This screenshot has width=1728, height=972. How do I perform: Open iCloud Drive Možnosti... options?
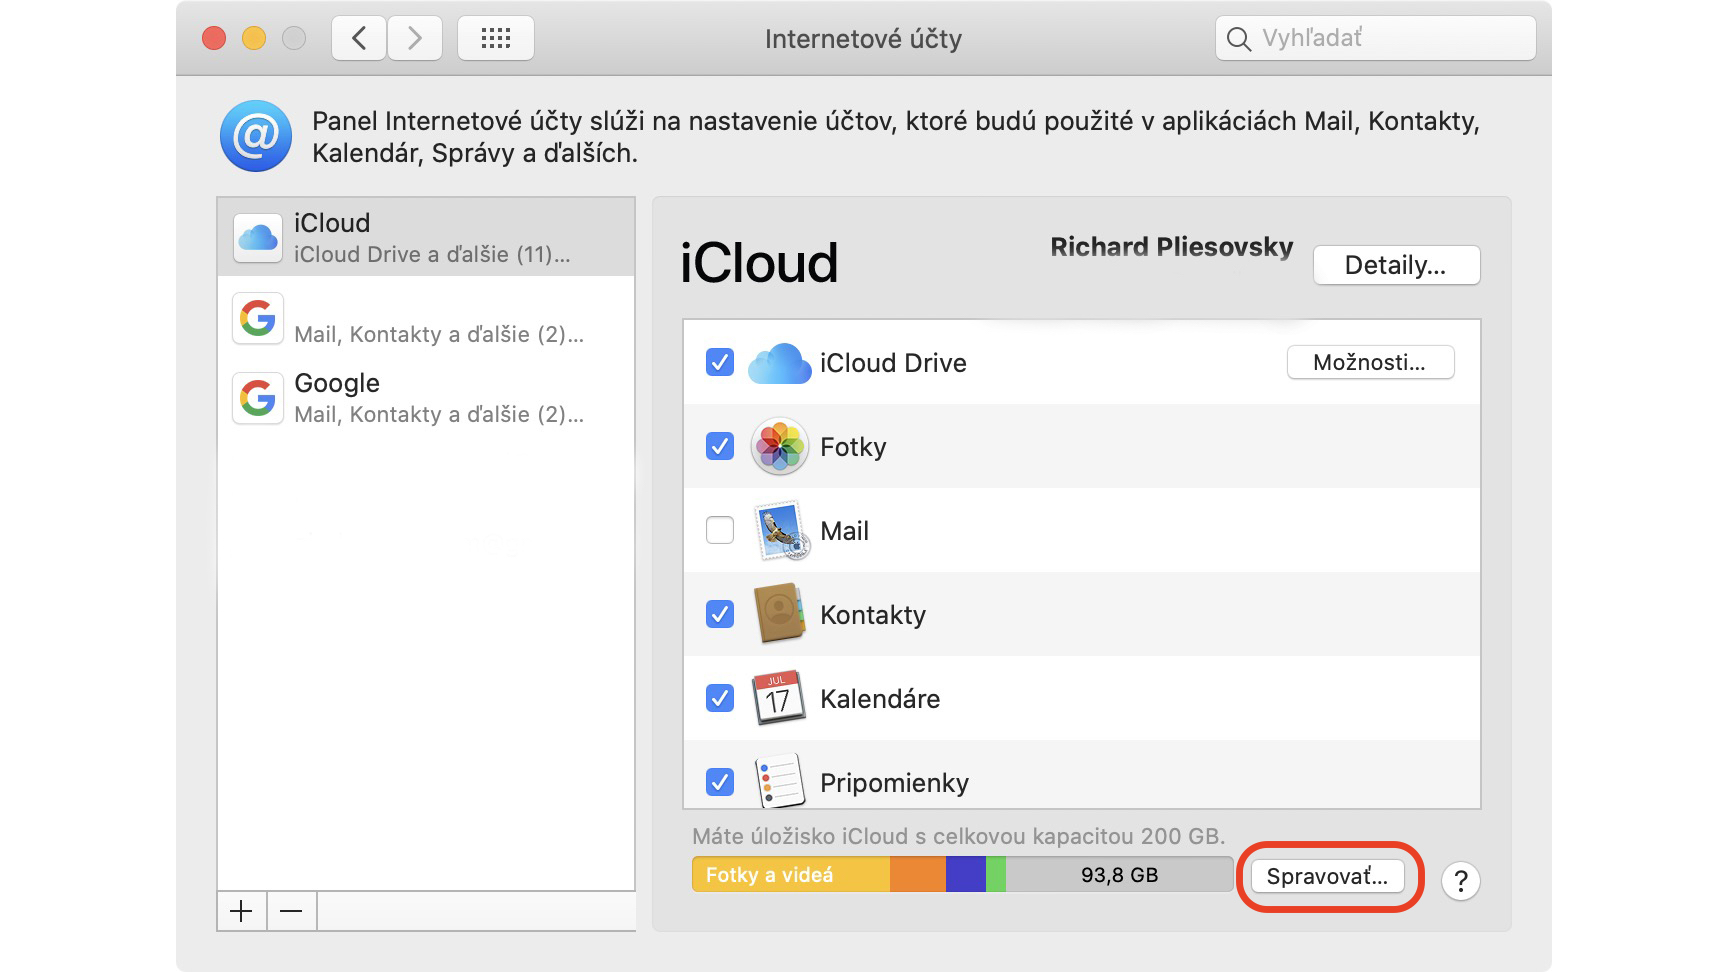1370,362
